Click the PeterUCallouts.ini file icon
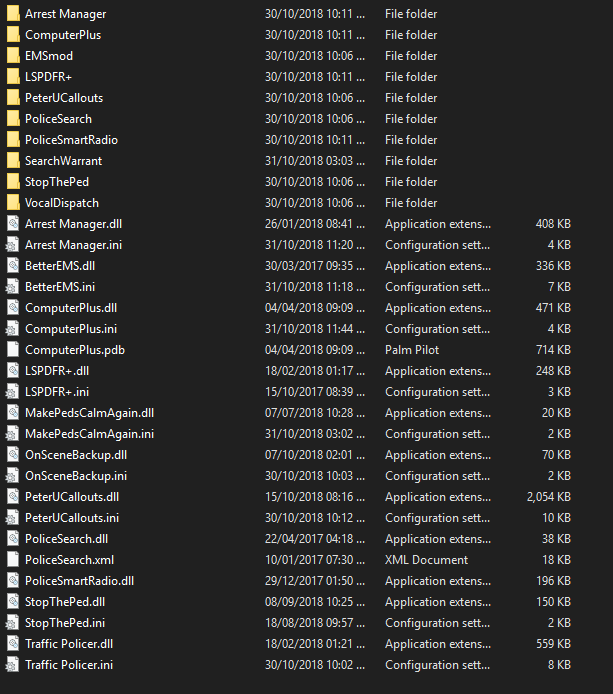This screenshot has height=694, width=613. coord(12,518)
